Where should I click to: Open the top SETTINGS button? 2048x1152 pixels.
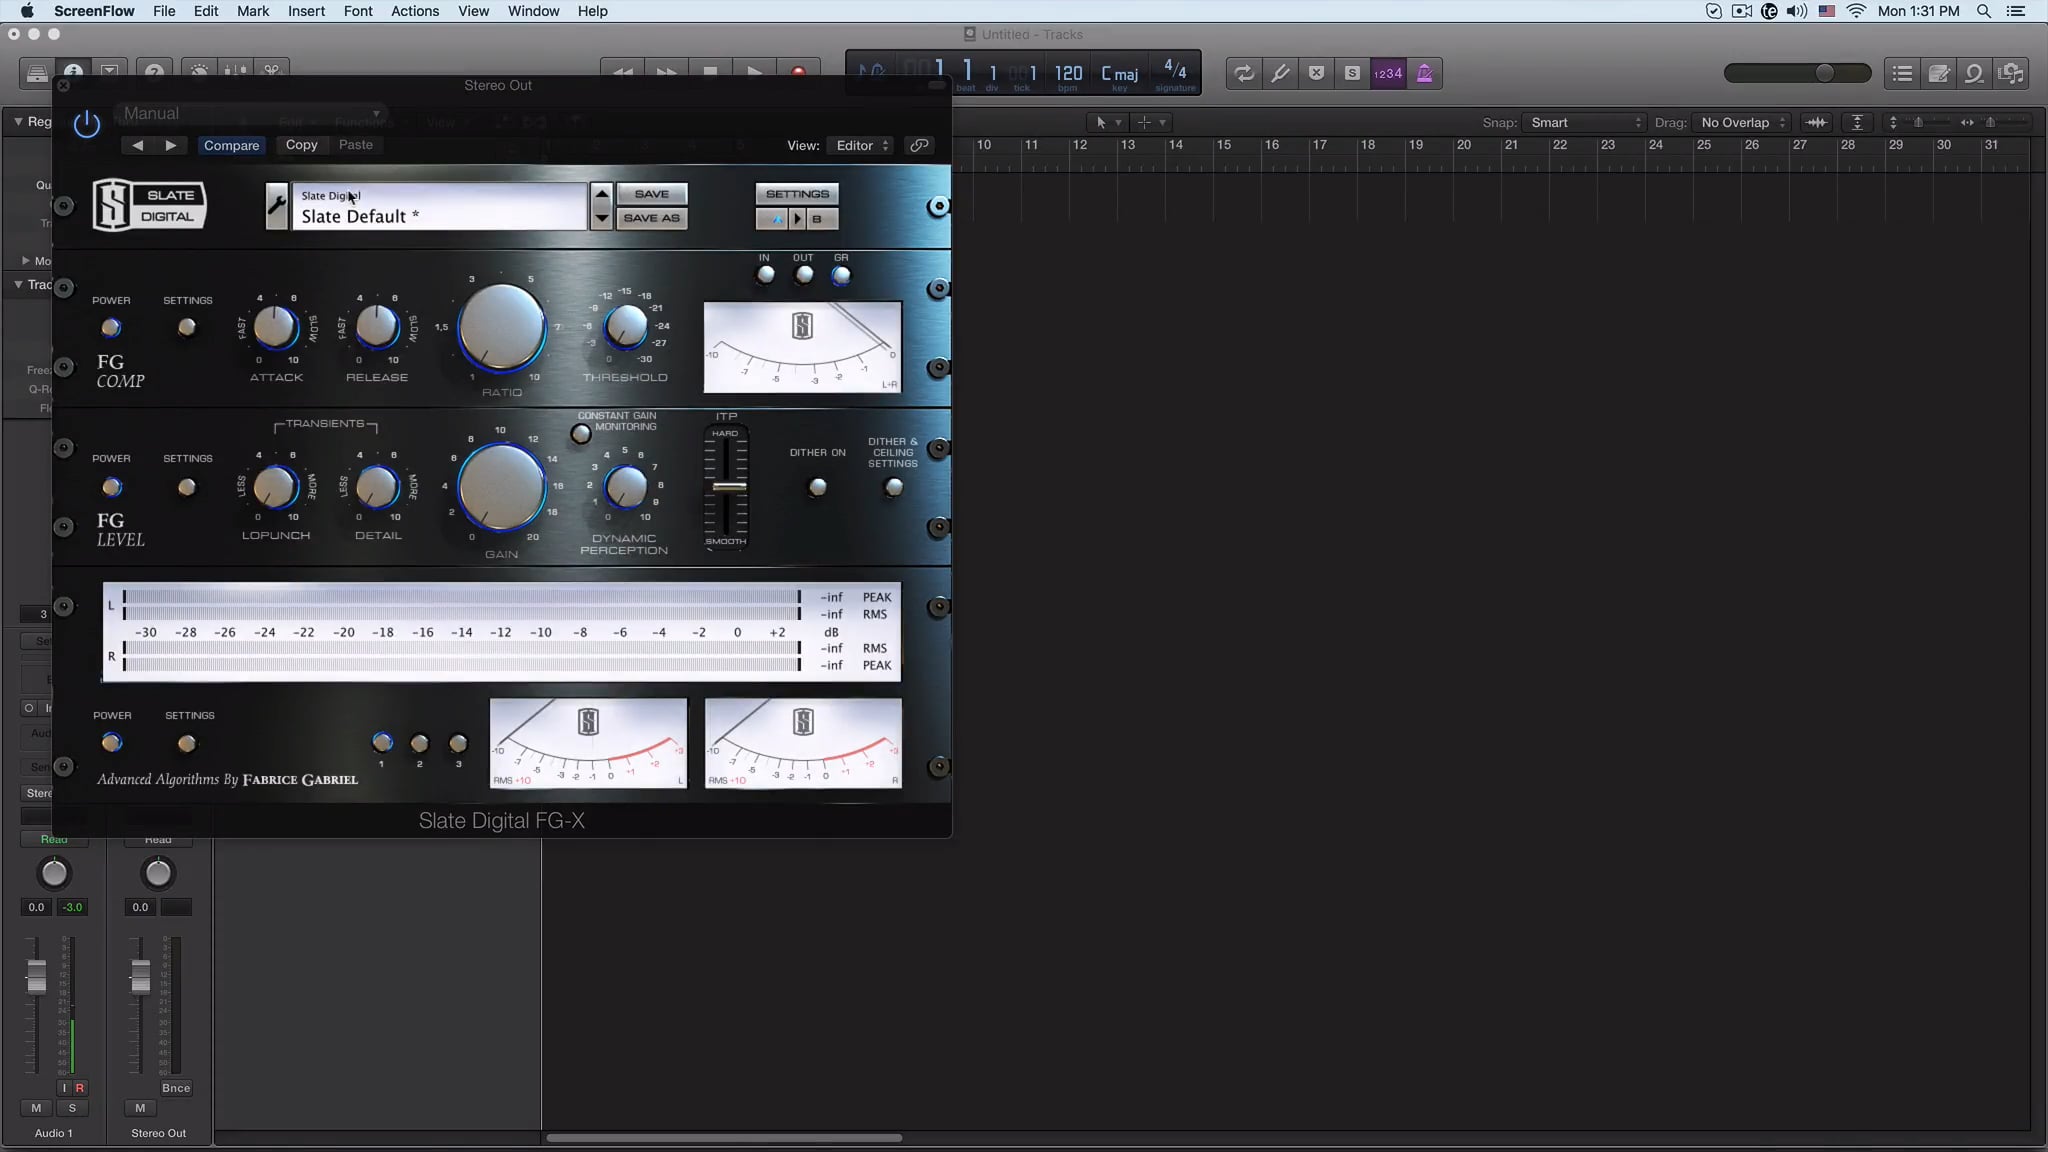tap(797, 194)
